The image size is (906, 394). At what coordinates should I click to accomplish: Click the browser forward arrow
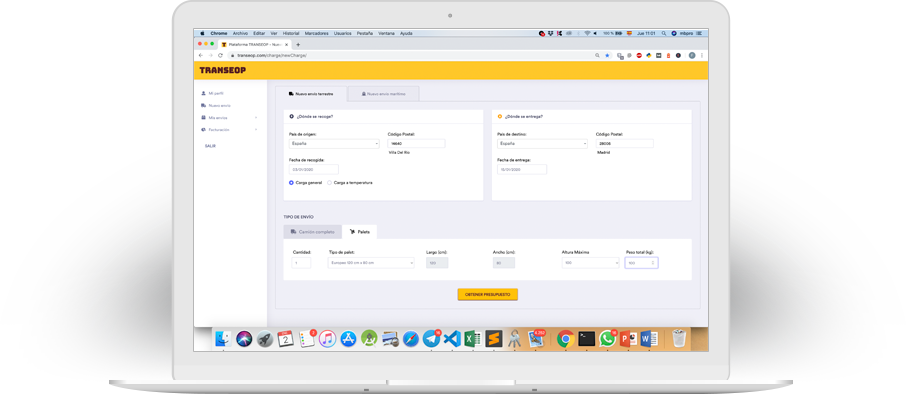pyautogui.click(x=210, y=55)
